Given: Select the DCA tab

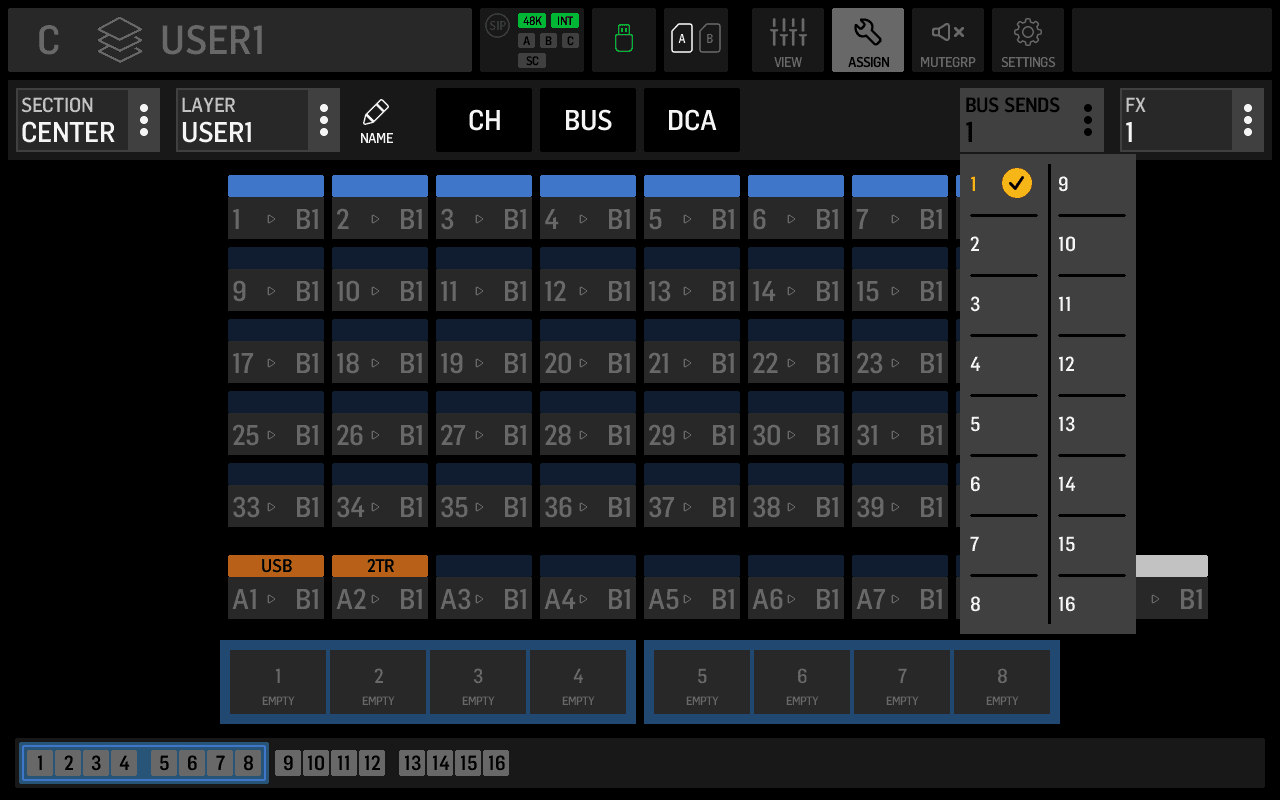Looking at the screenshot, I should pyautogui.click(x=692, y=120).
